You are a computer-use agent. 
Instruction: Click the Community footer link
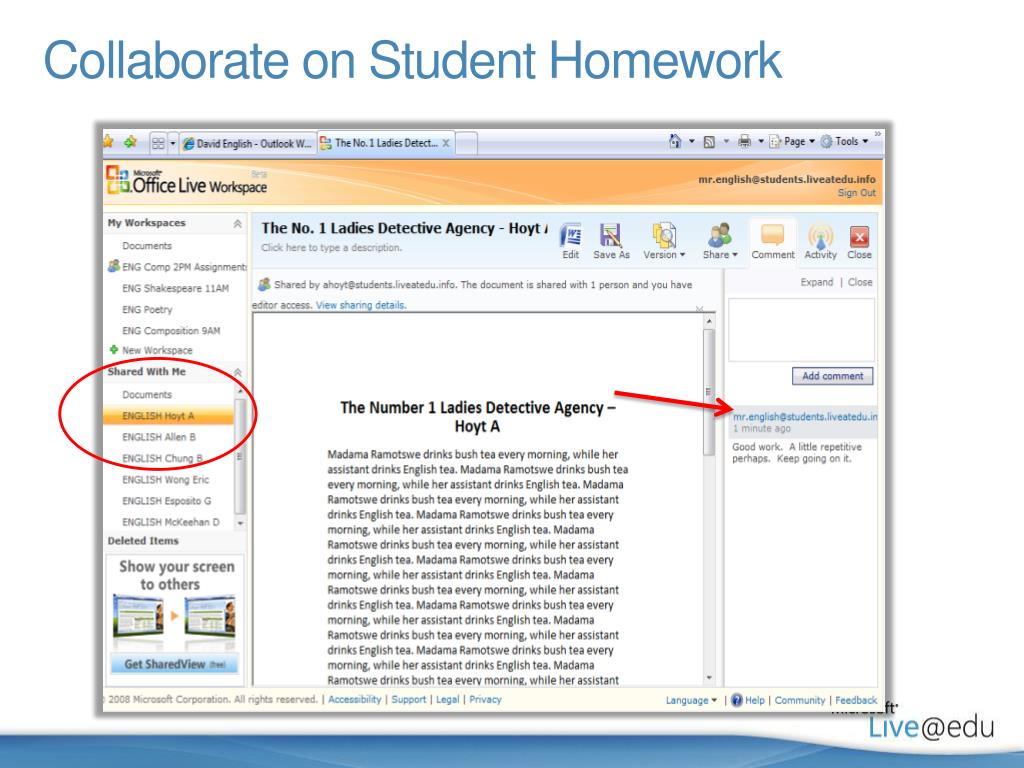800,700
